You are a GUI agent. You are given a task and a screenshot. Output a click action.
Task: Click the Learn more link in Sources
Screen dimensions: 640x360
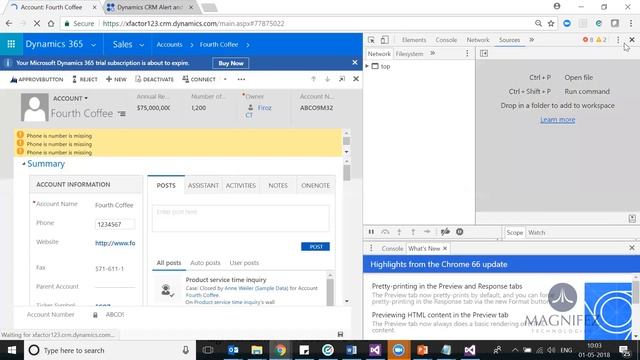click(x=558, y=120)
